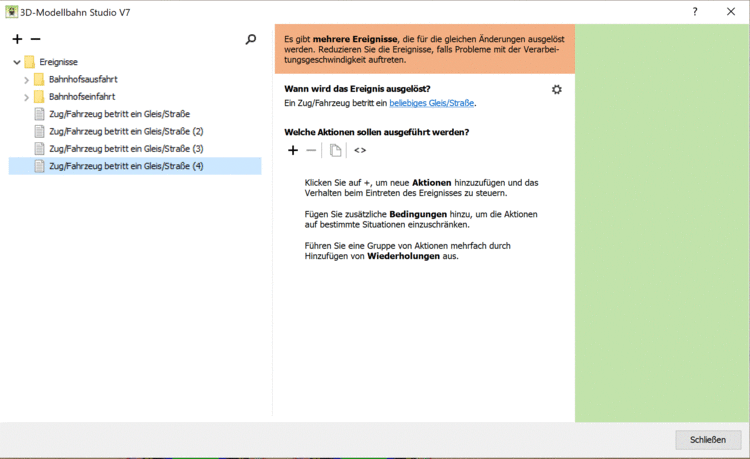This screenshot has width=750, height=459.
Task: Click the minus icon to remove selected event
Action: (x=35, y=39)
